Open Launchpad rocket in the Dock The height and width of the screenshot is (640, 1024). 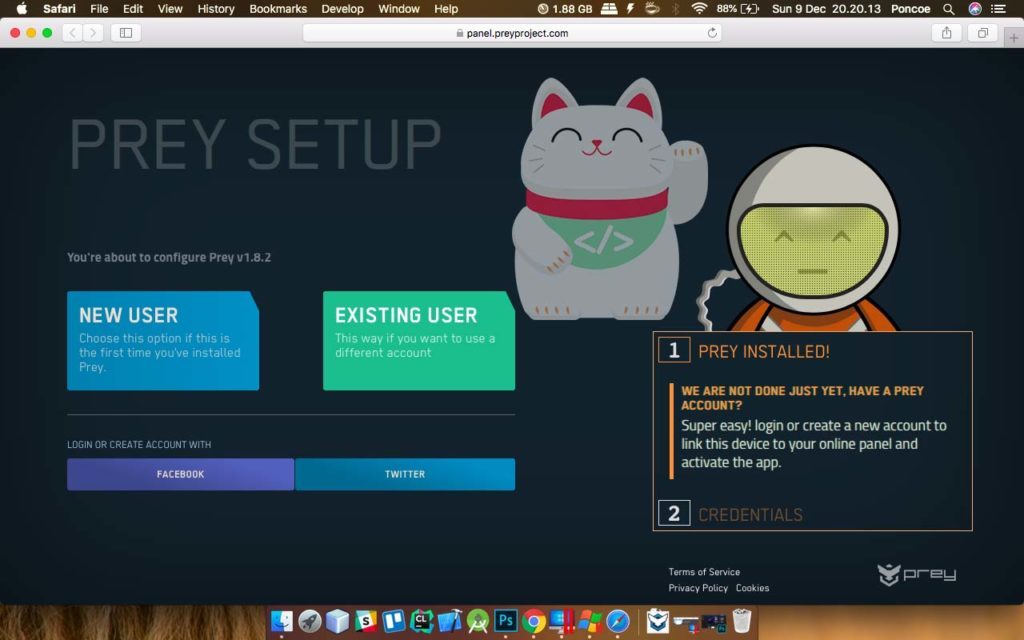click(310, 621)
